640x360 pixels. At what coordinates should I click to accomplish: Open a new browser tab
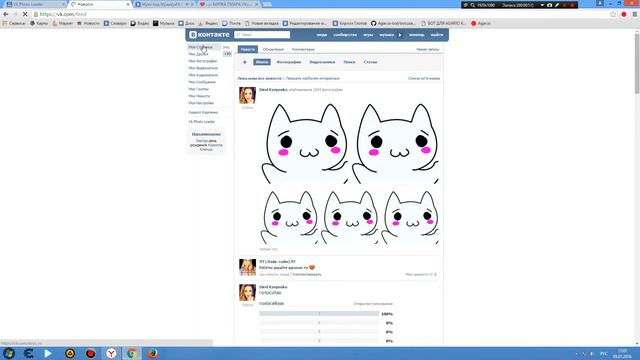coord(267,4)
